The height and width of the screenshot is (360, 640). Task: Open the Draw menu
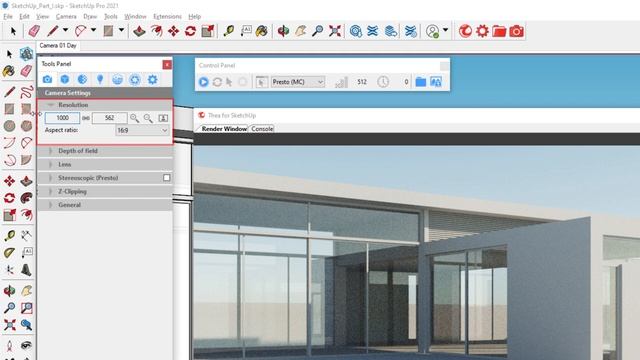tap(90, 16)
